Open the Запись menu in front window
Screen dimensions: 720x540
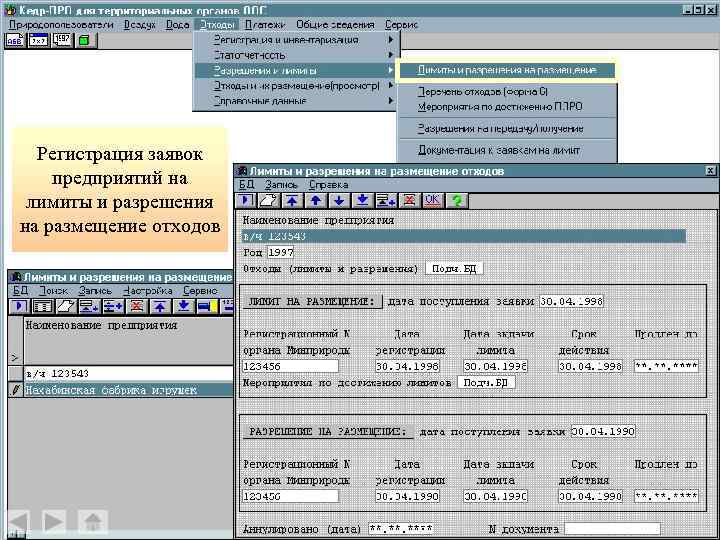[x=281, y=185]
